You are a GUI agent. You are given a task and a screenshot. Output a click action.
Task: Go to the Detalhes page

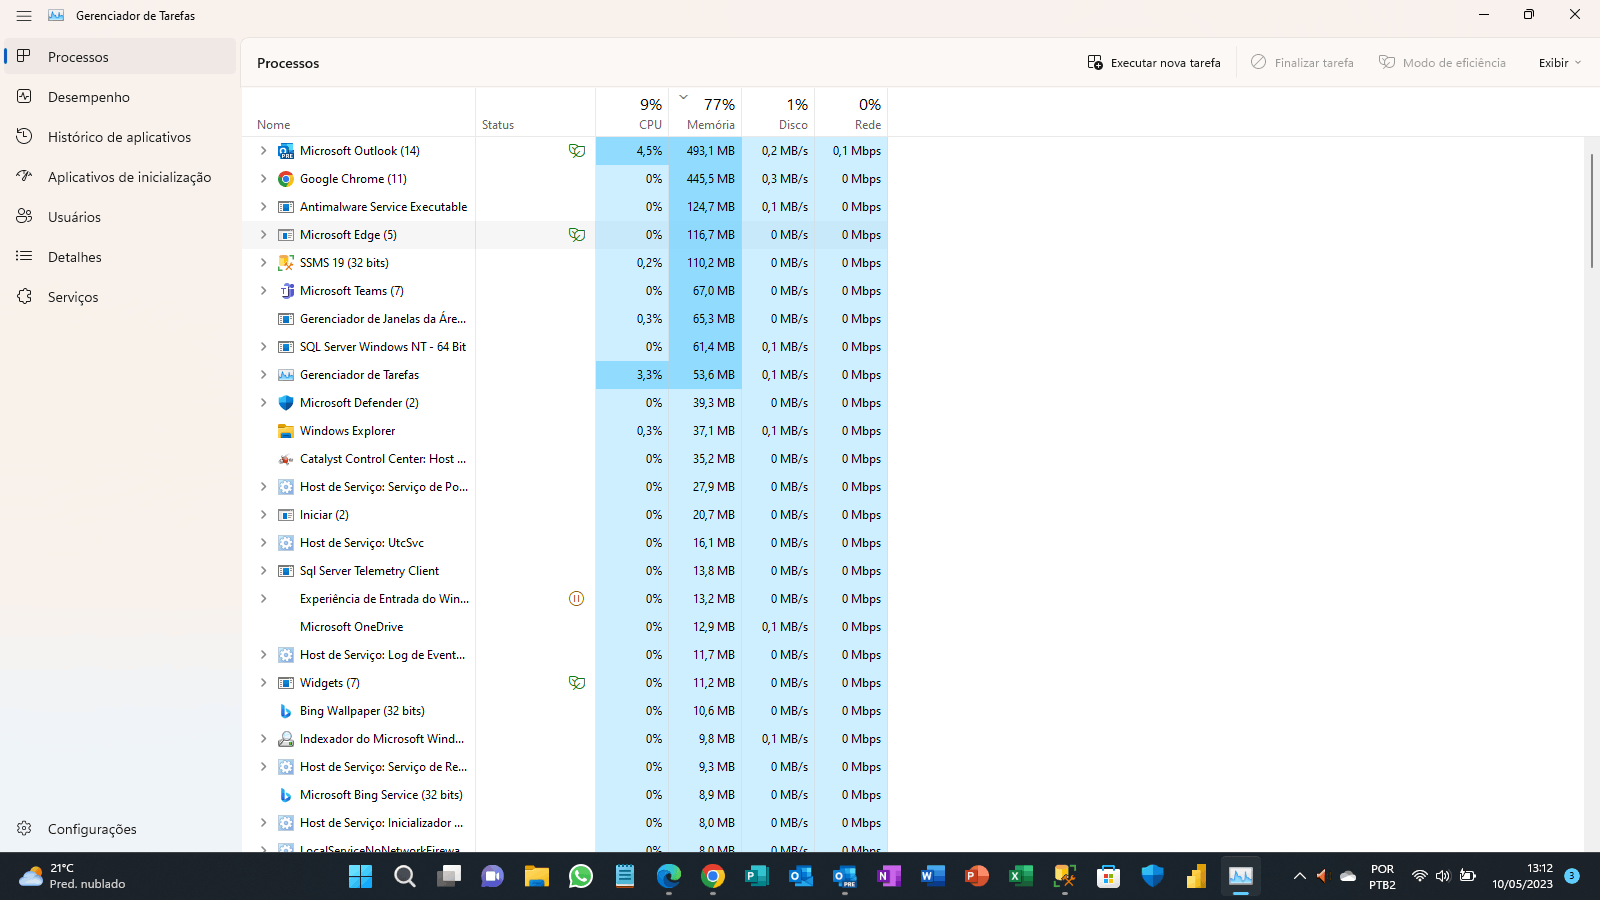click(120, 257)
